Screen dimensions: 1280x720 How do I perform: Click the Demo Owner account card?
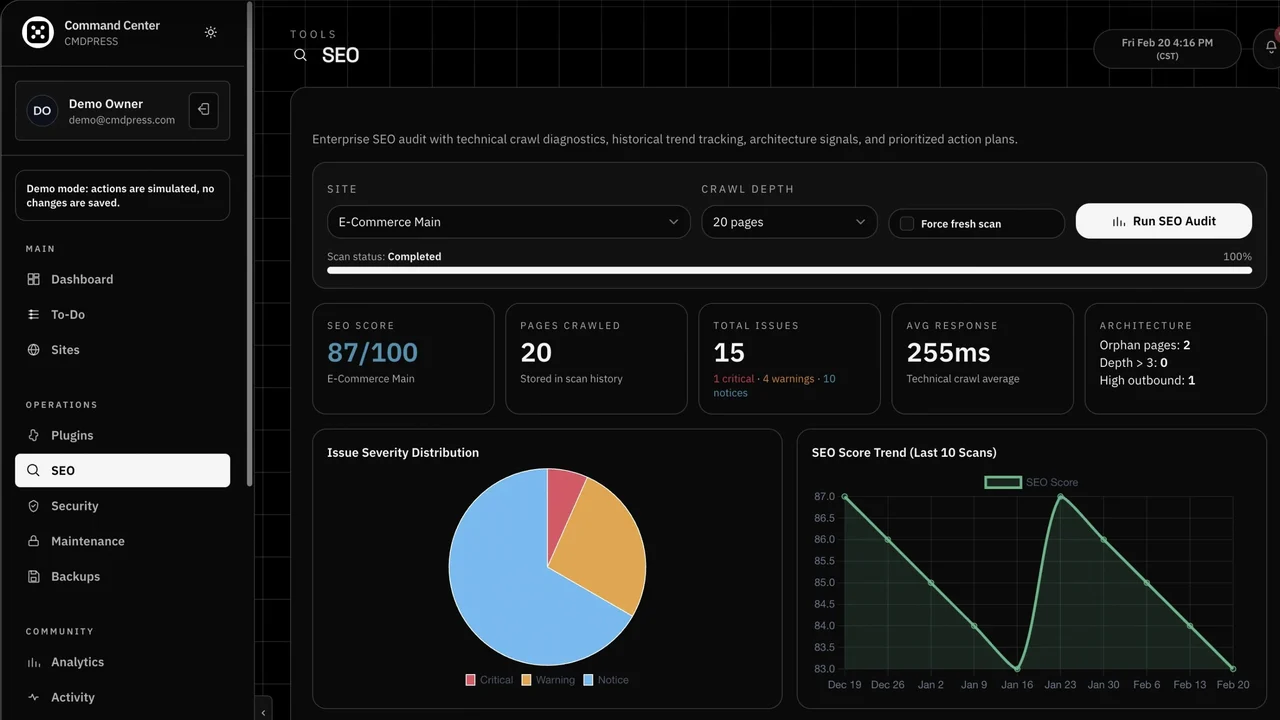point(122,111)
